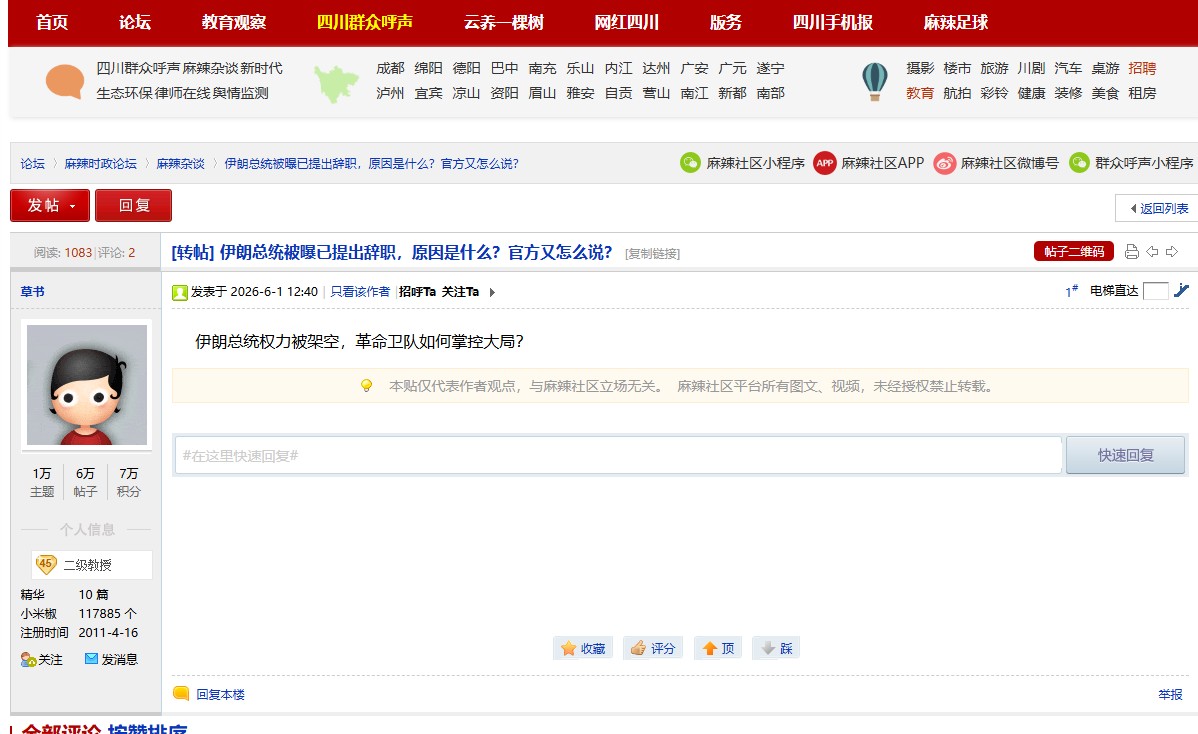Click the 收藏 star button
This screenshot has height=734, width=1198.
click(583, 648)
